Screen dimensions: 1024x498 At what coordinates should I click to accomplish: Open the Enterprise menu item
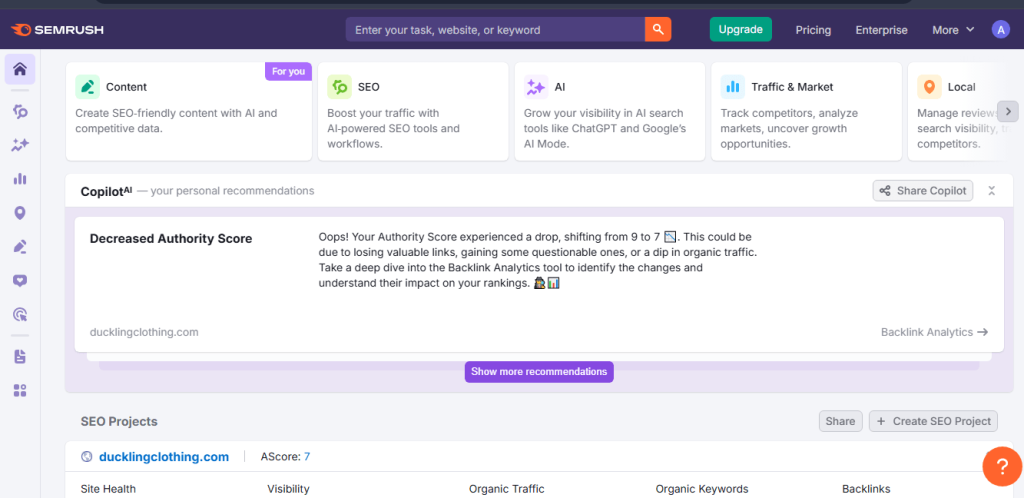click(882, 30)
